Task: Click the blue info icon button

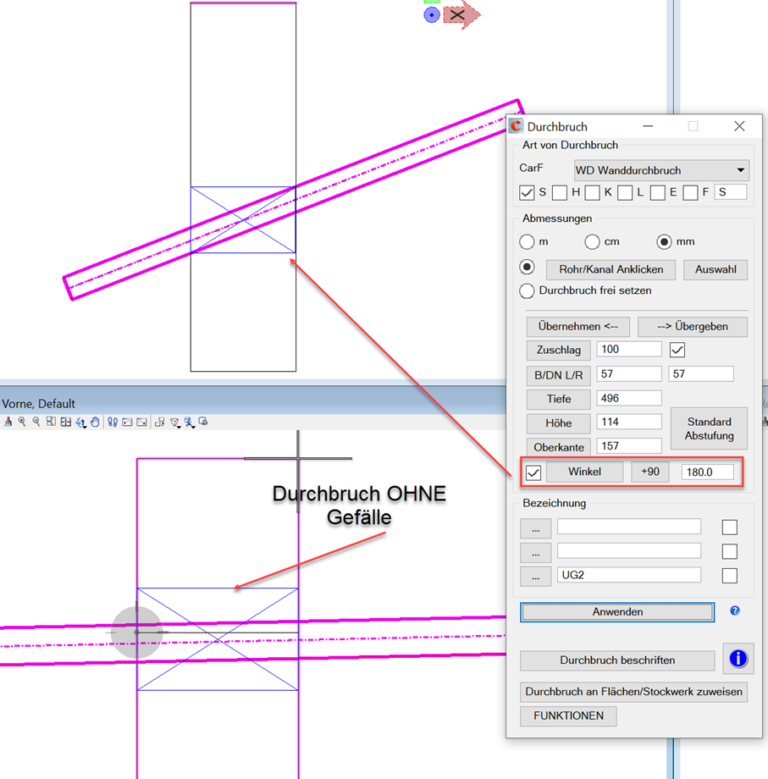Action: (738, 658)
